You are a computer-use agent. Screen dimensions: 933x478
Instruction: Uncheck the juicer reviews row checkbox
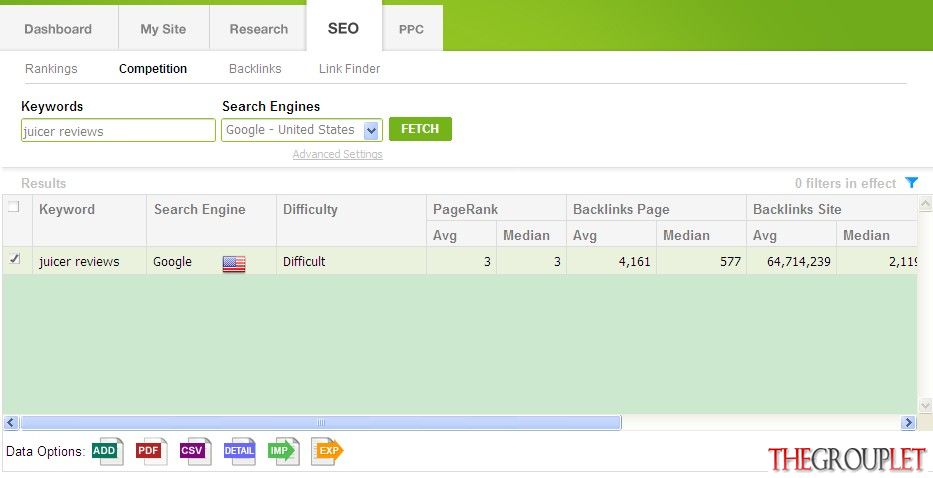coord(14,258)
